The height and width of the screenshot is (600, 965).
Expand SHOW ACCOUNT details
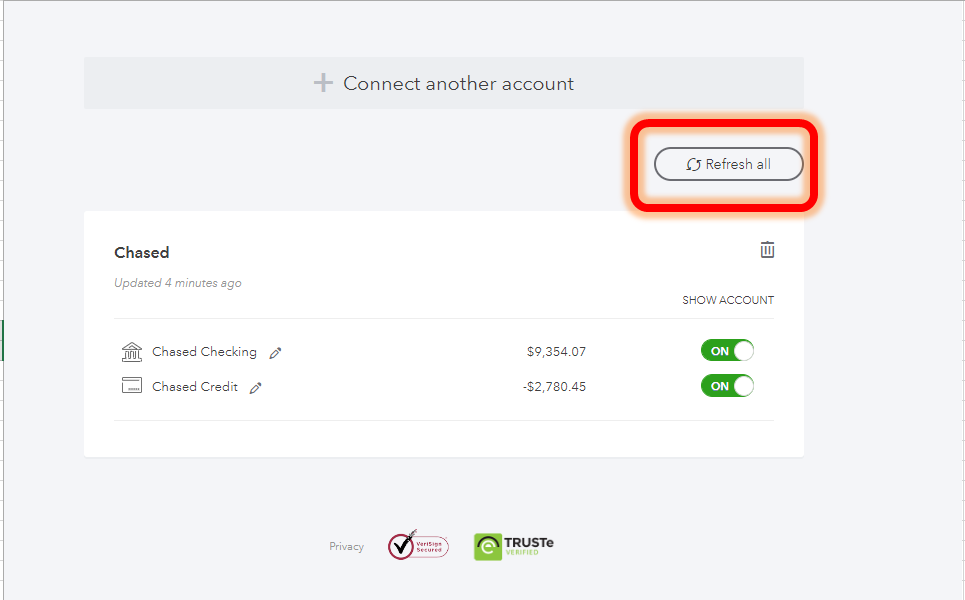728,300
